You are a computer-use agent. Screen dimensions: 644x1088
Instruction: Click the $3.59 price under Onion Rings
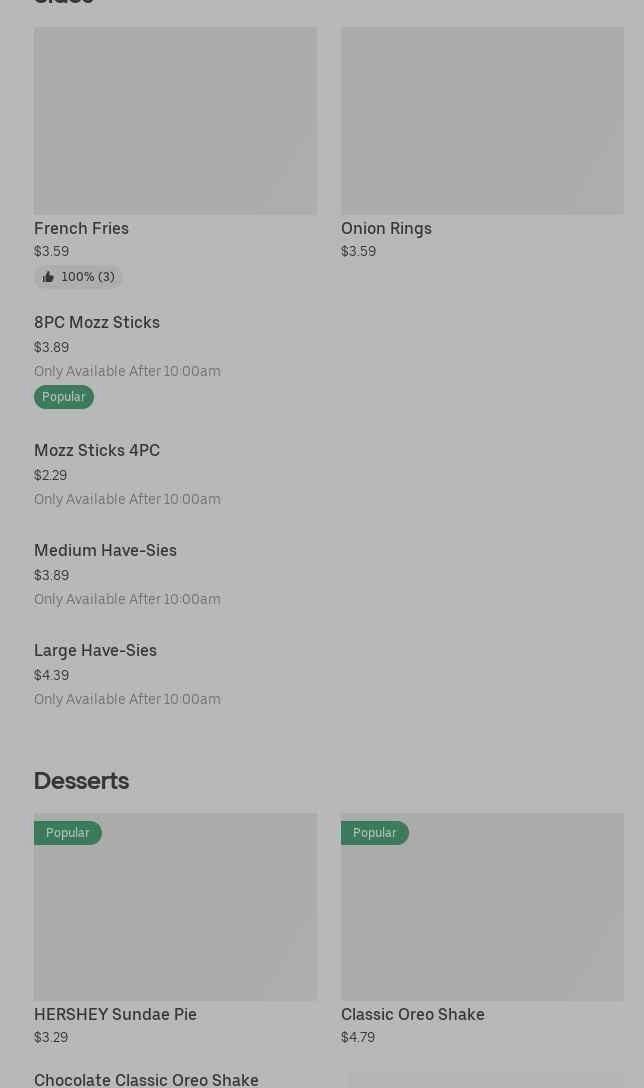pos(358,251)
